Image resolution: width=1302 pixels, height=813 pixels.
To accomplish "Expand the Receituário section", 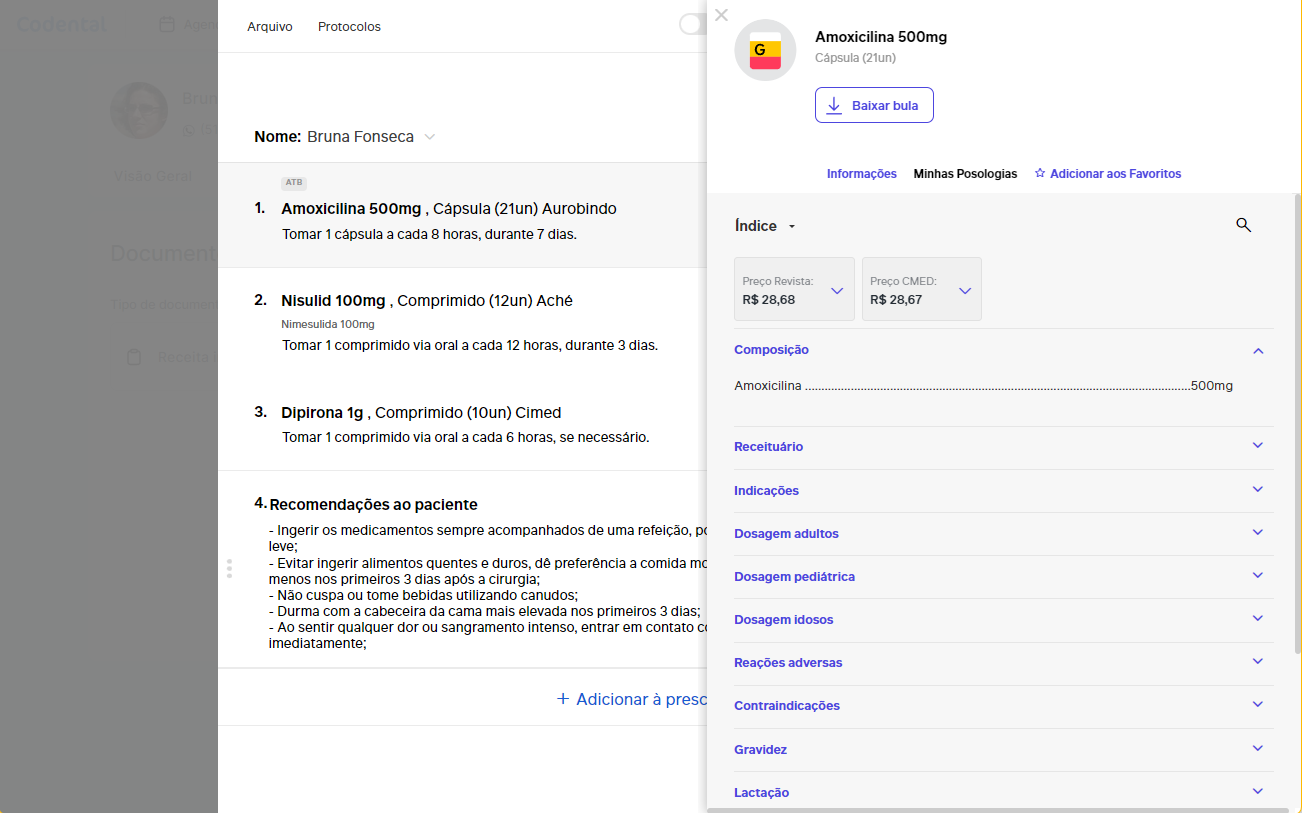I will click(1258, 446).
